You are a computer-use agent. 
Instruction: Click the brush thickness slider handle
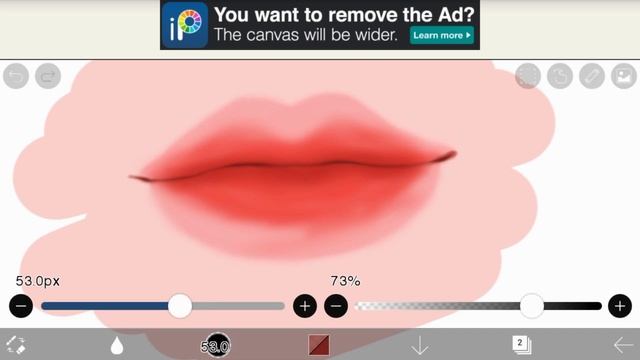(180, 306)
